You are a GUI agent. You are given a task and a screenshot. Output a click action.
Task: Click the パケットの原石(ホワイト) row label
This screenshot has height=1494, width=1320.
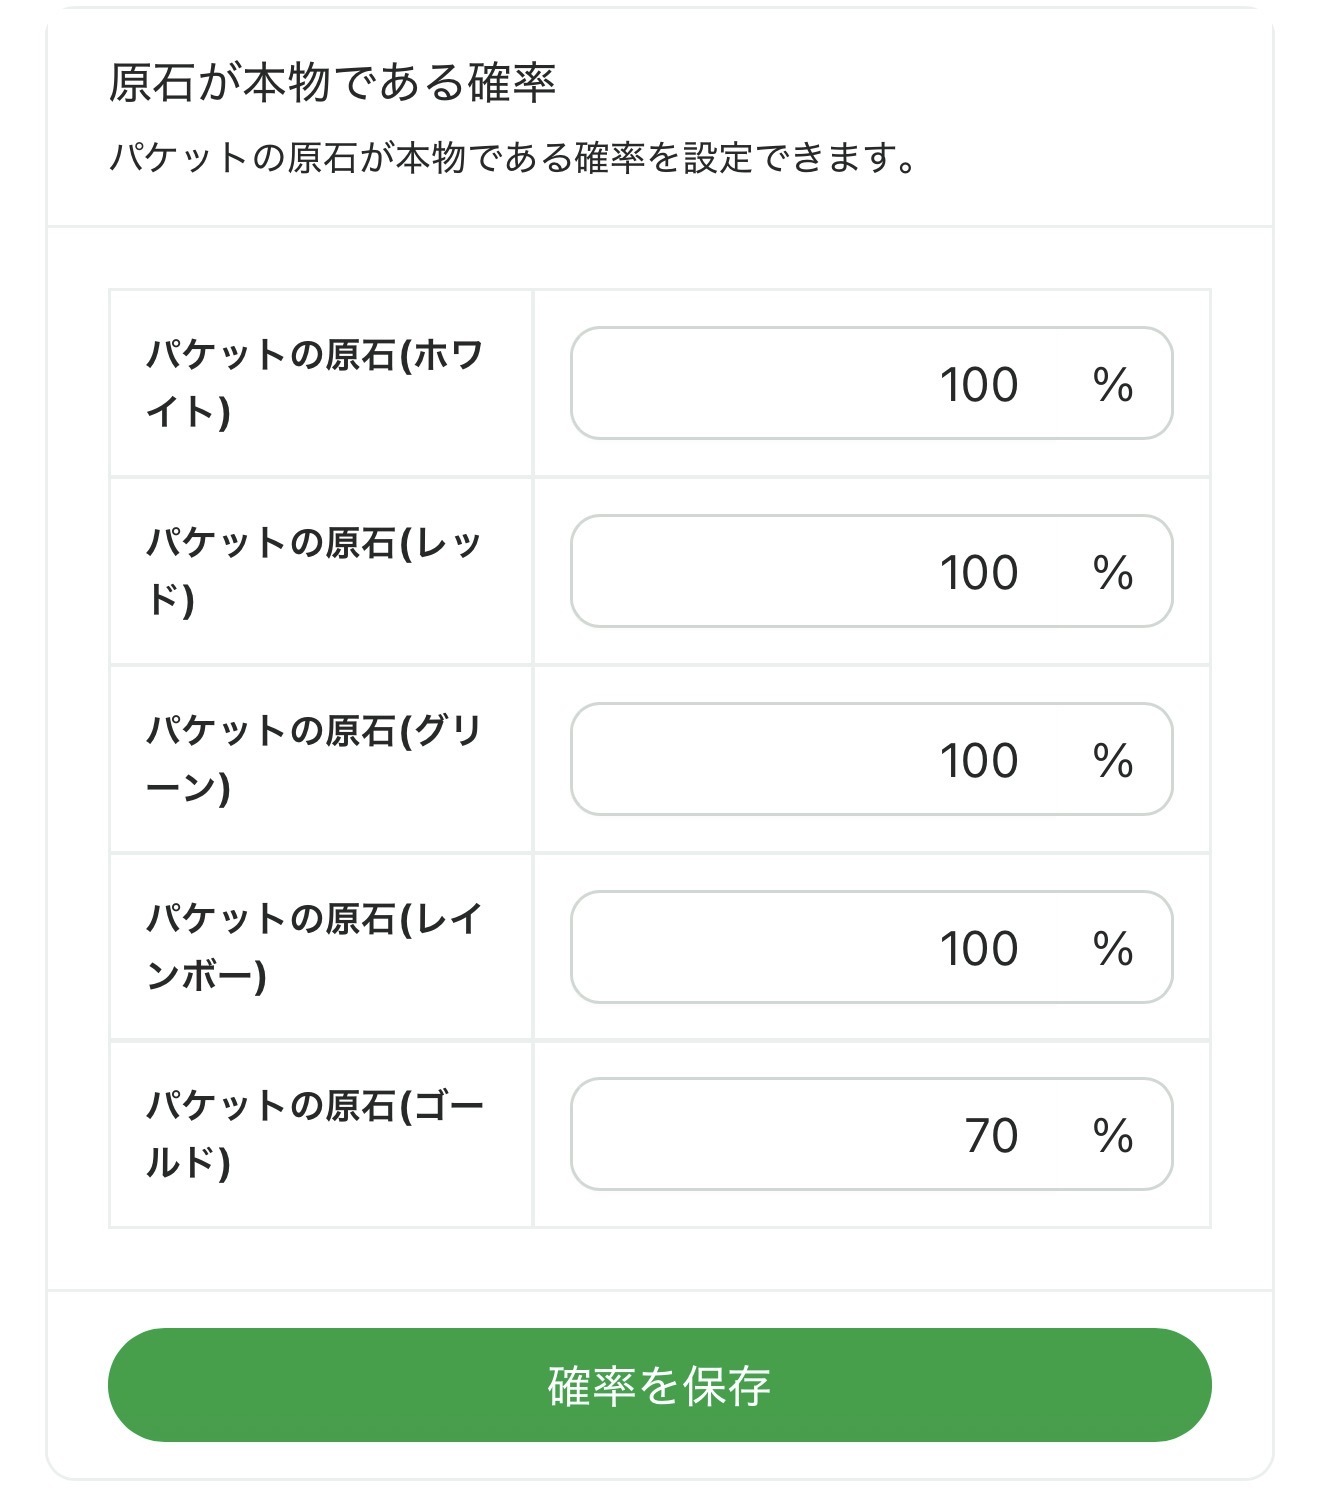(x=314, y=383)
